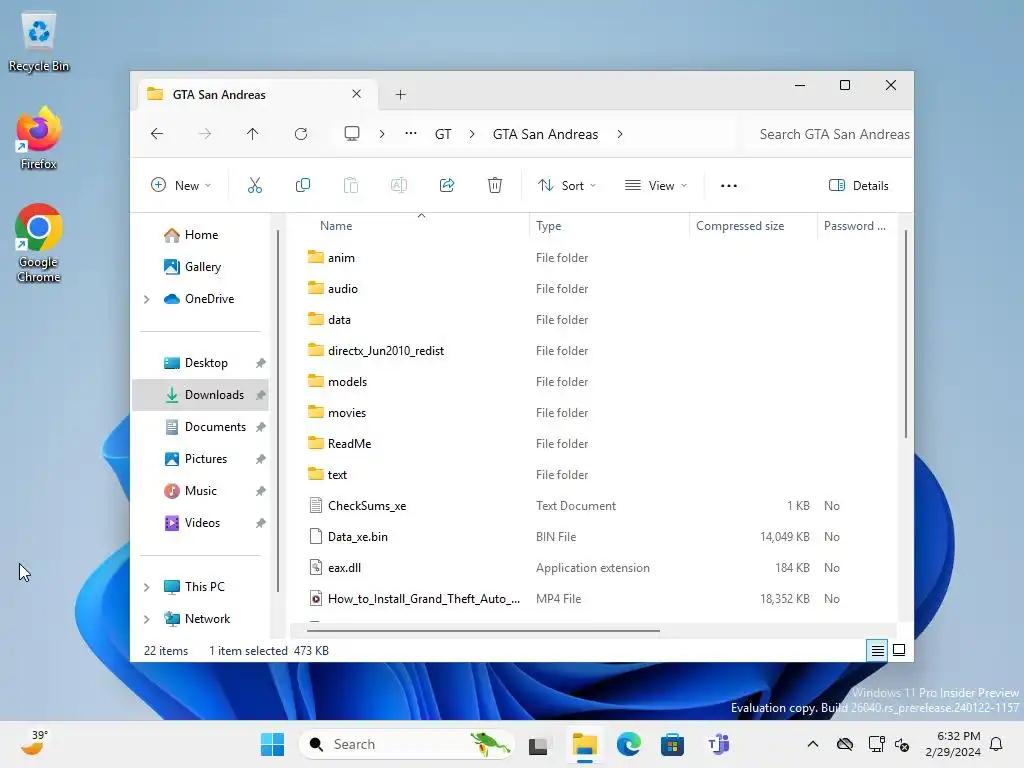Open Music in navigation pane
The height and width of the screenshot is (768, 1024).
tap(200, 491)
